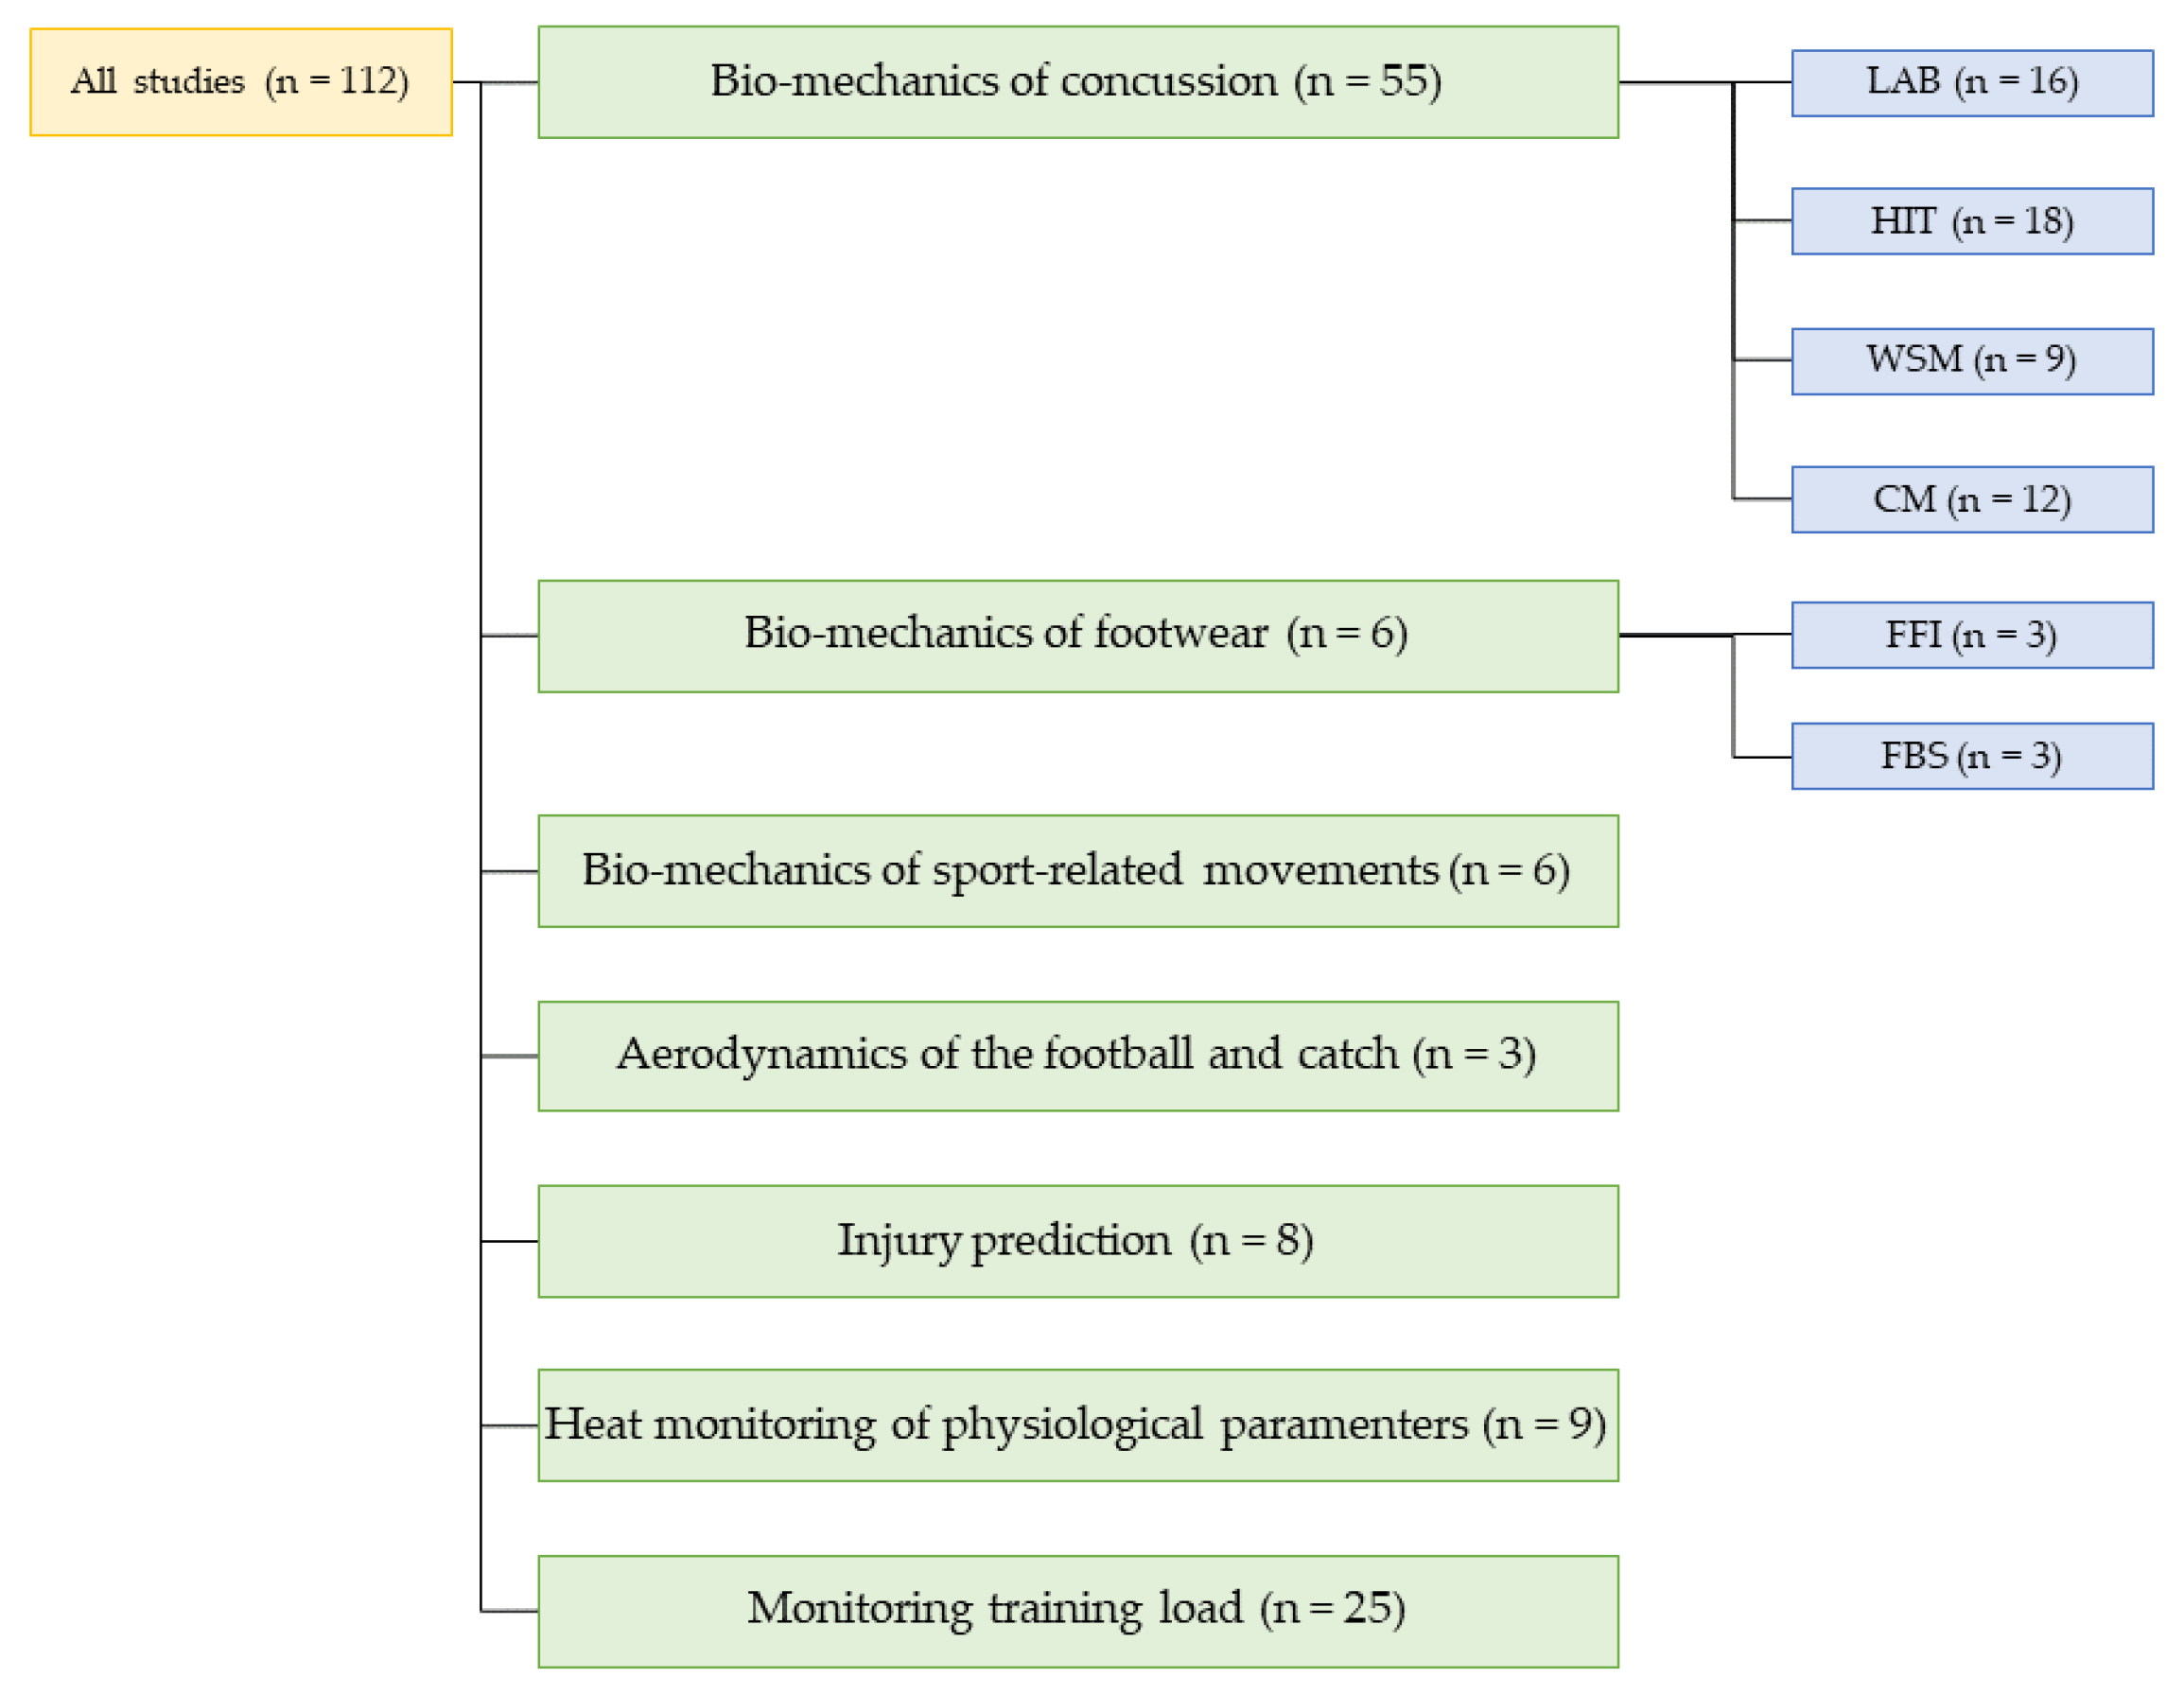Click the Heat monitoring of physiological parameters box
Viewport: 2184px width, 1695px height.
(x=1077, y=1425)
